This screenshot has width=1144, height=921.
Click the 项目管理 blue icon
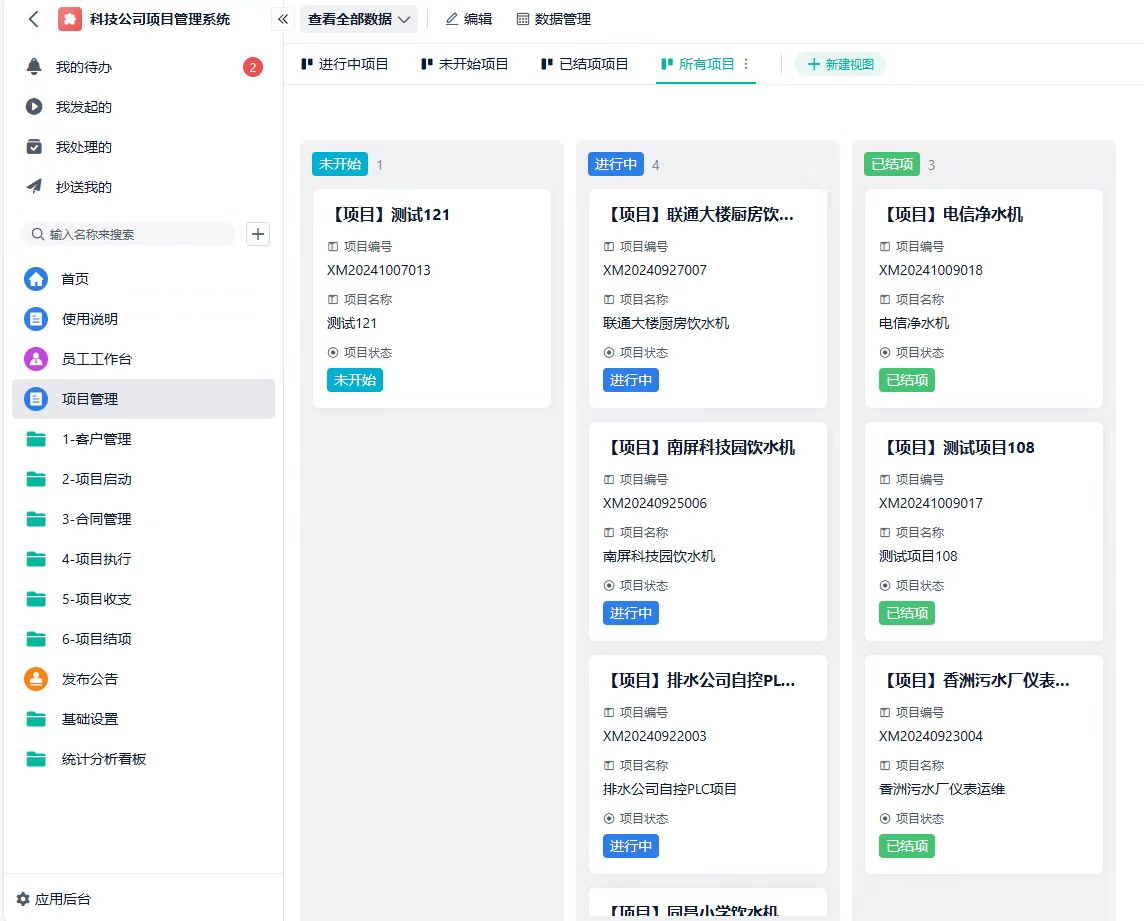pos(36,399)
